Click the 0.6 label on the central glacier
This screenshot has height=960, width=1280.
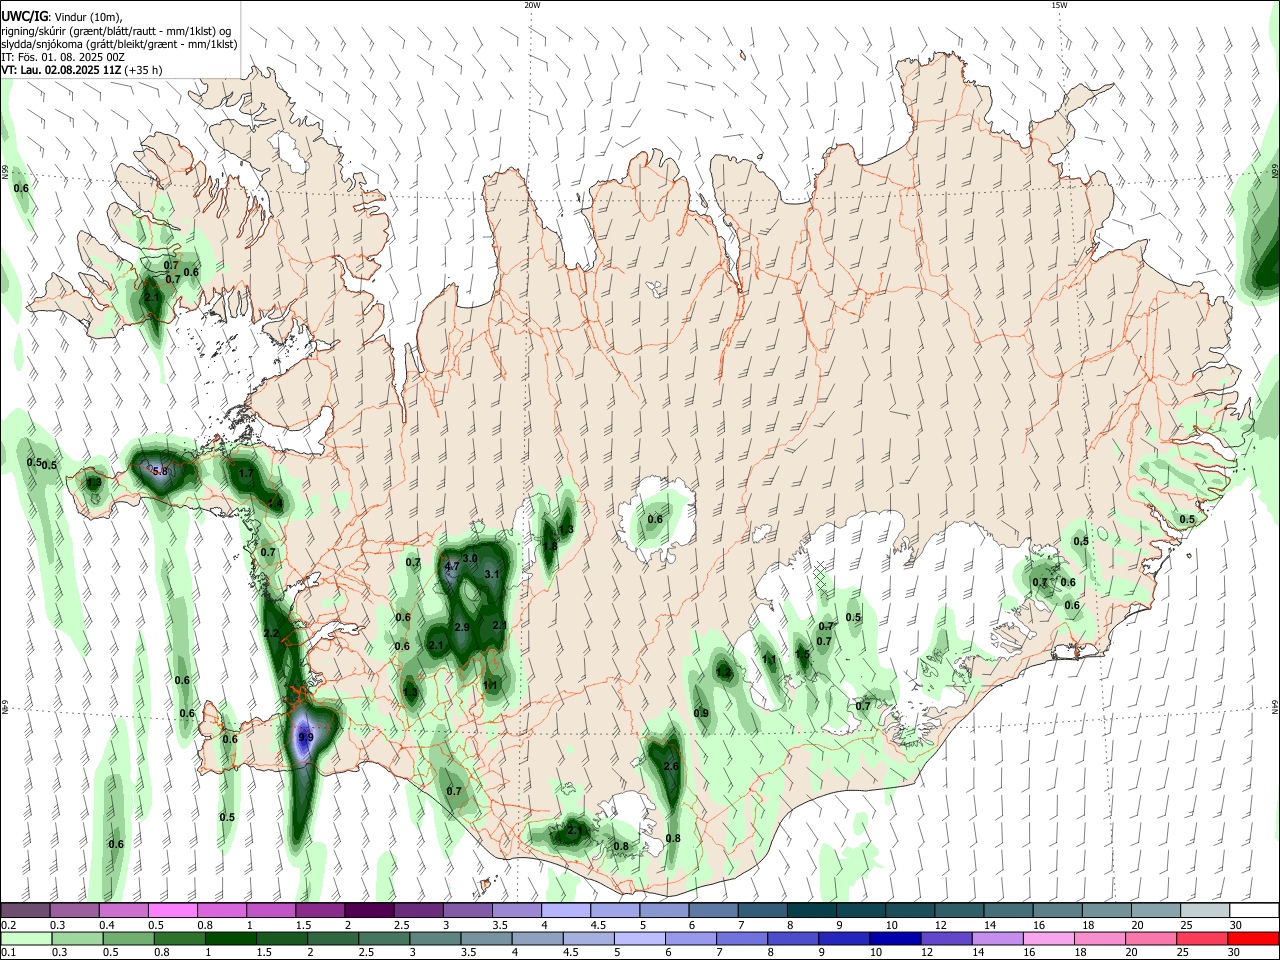click(x=655, y=519)
